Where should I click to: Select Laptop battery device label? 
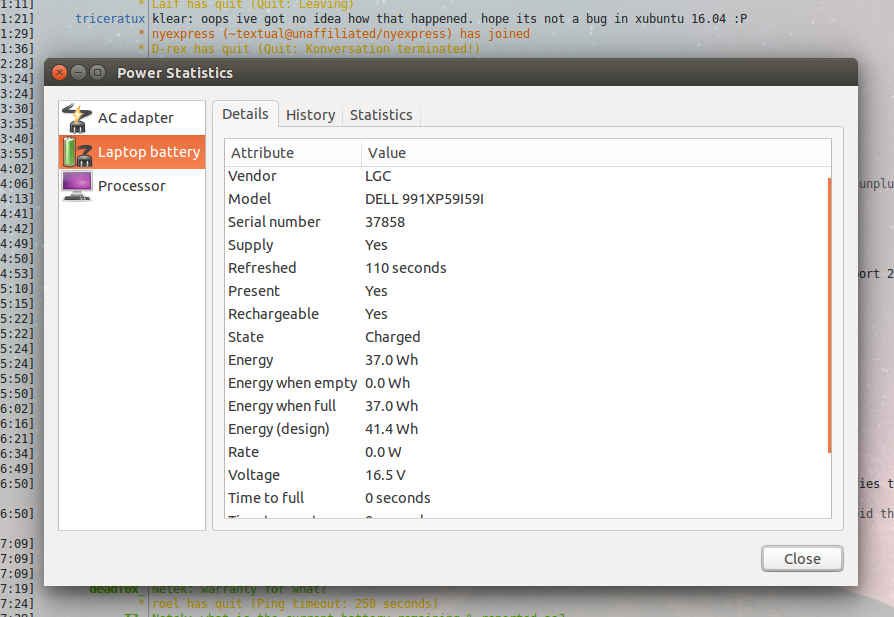tap(149, 152)
